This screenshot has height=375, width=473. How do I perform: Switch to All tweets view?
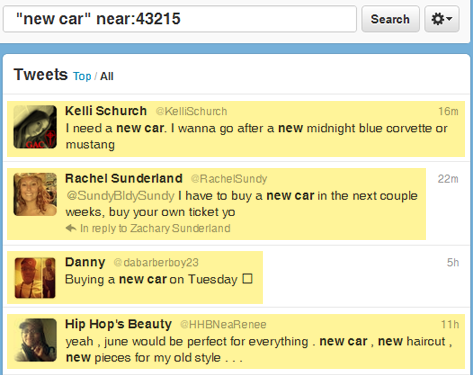click(107, 76)
